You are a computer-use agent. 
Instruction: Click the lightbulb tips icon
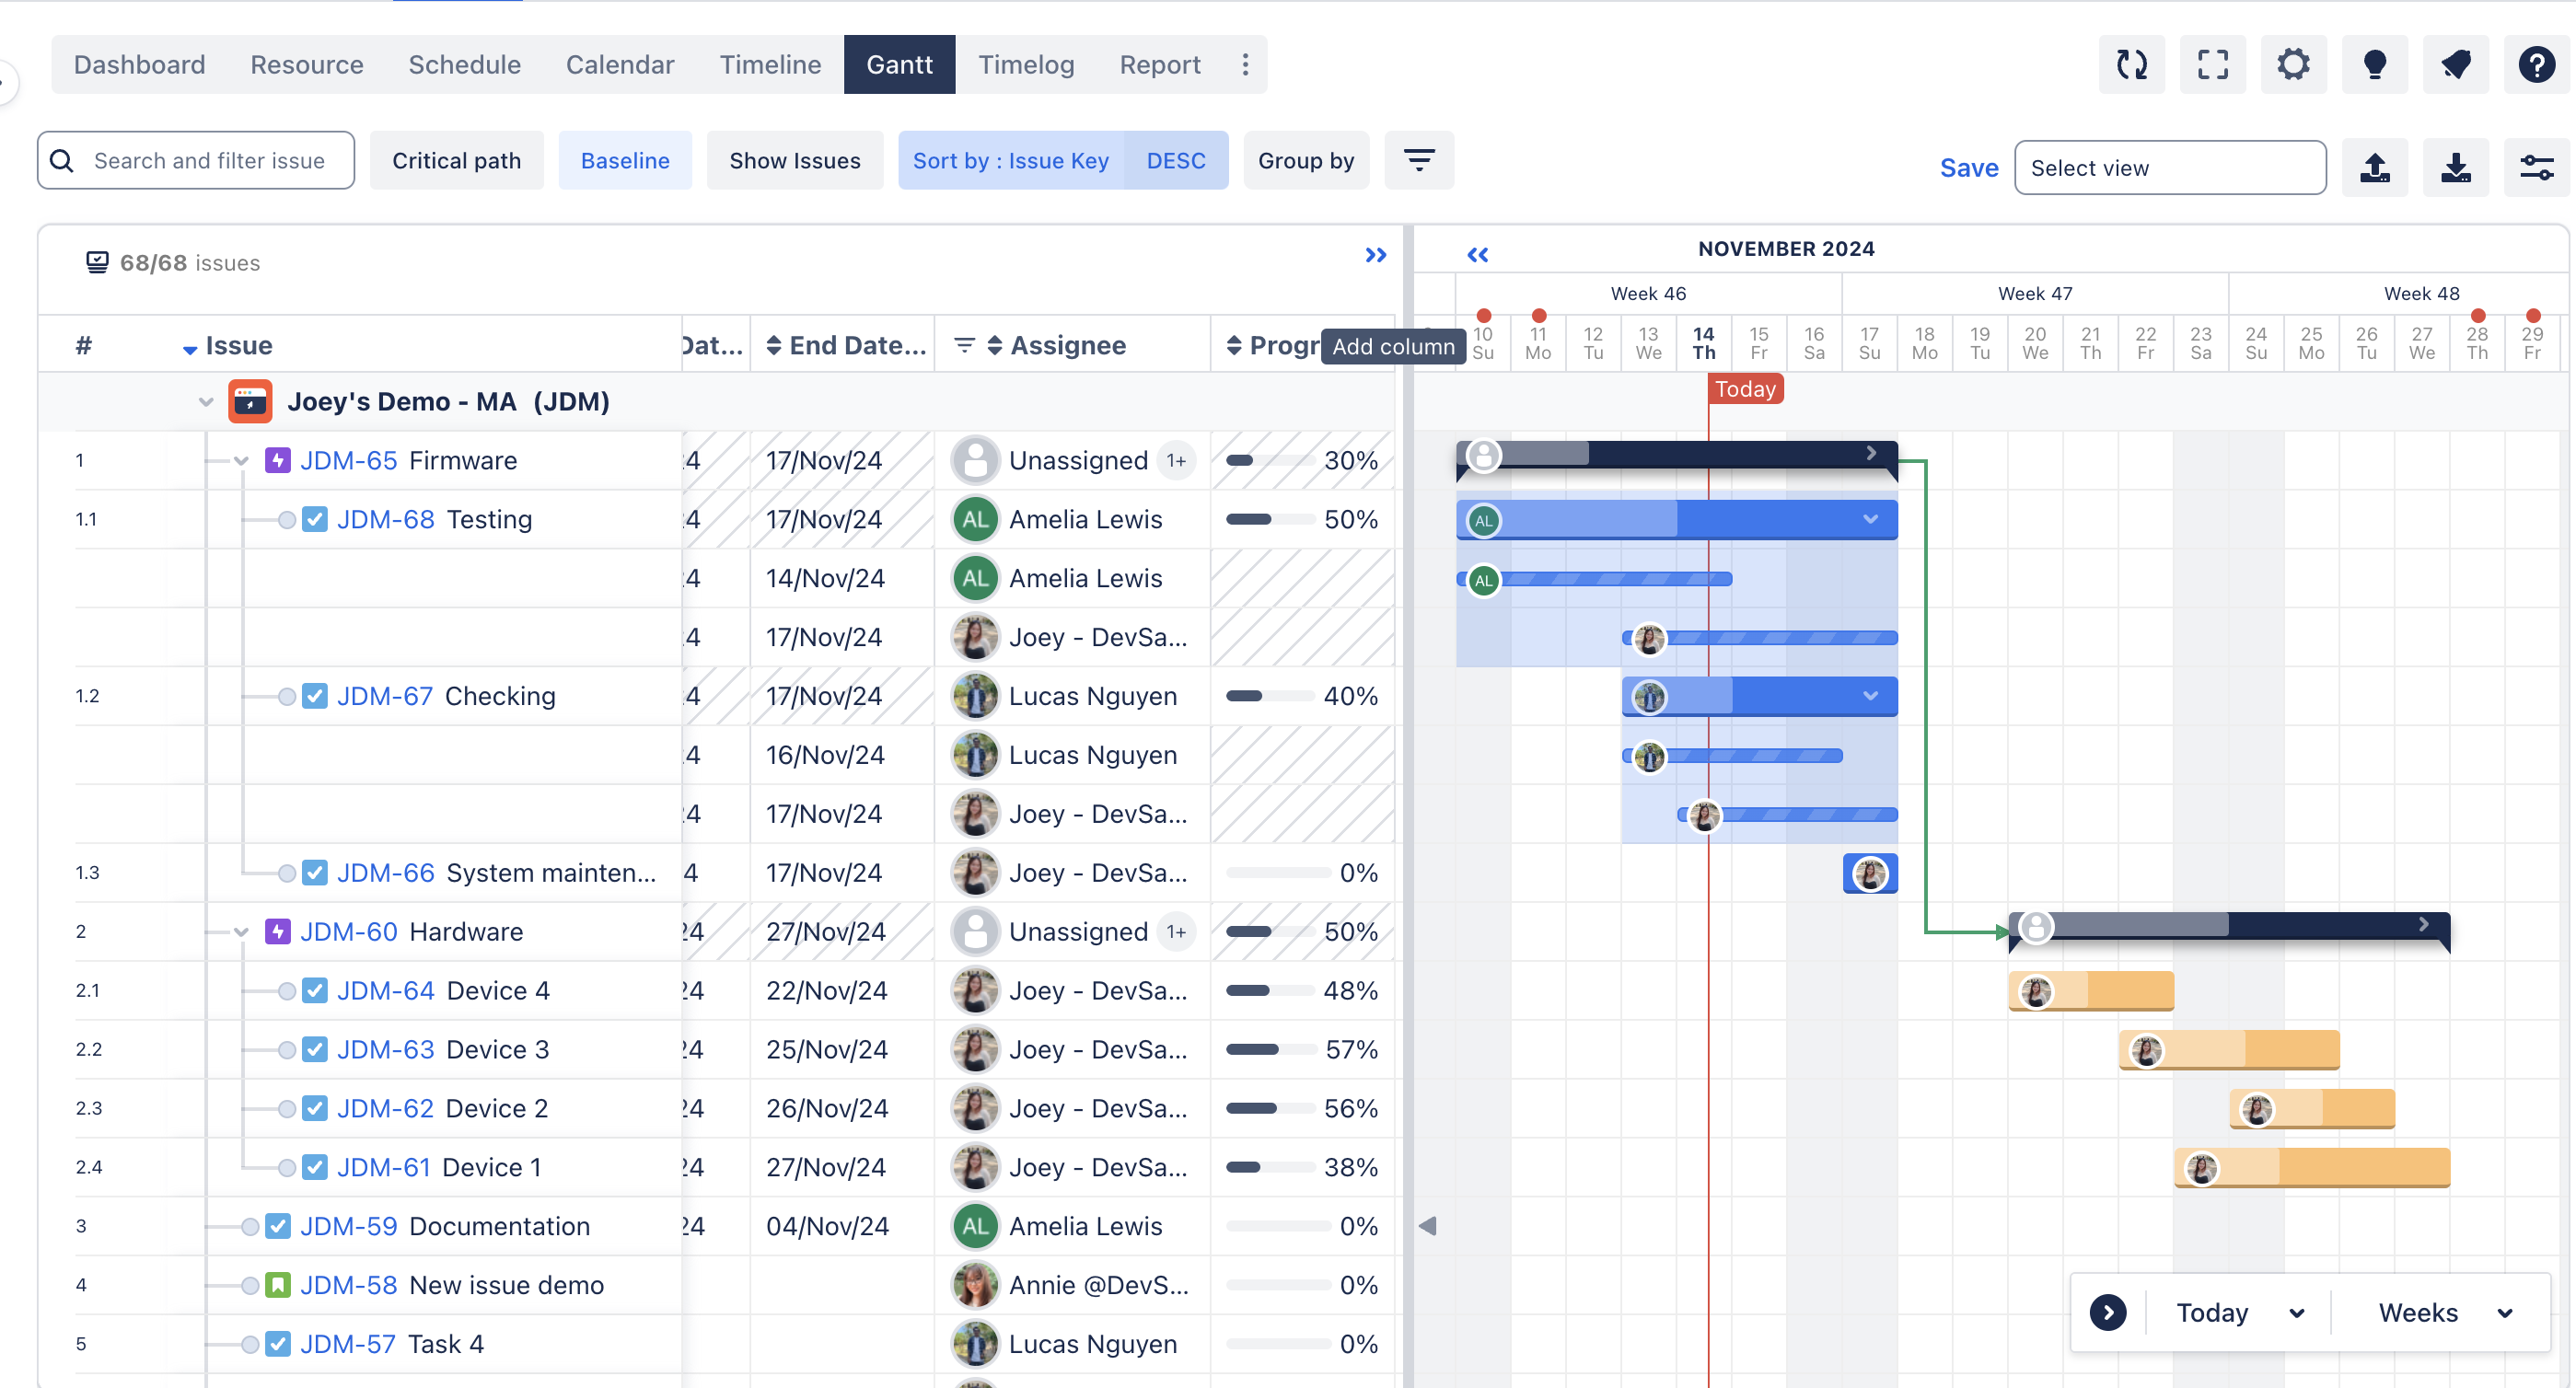click(2374, 65)
